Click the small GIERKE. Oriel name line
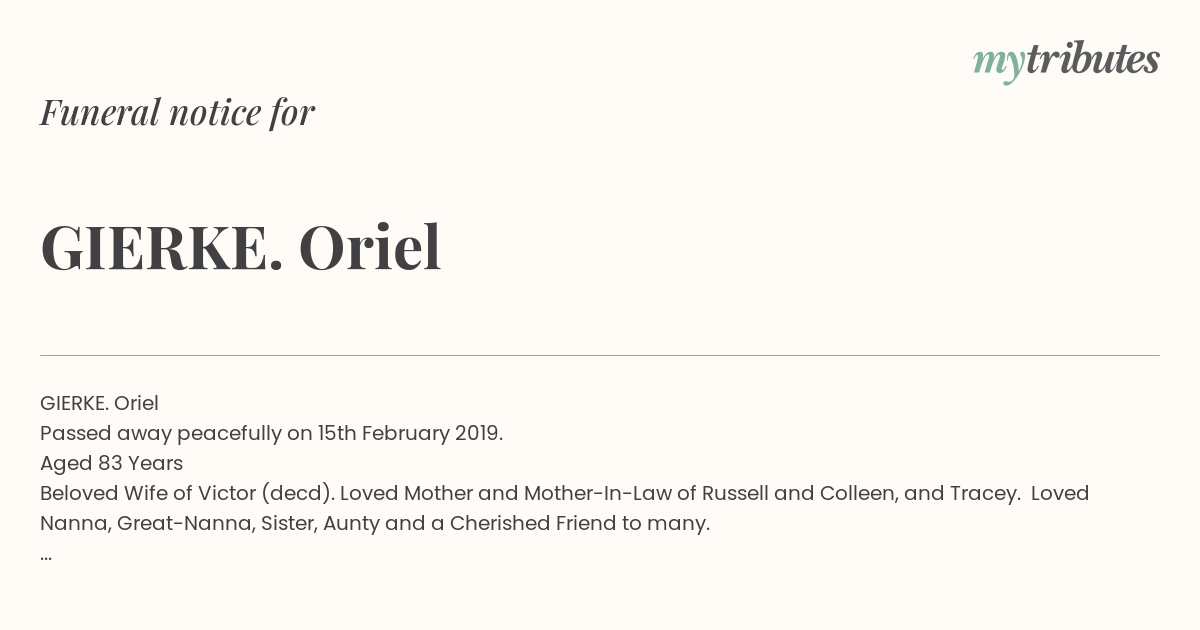Image resolution: width=1200 pixels, height=630 pixels. [99, 404]
